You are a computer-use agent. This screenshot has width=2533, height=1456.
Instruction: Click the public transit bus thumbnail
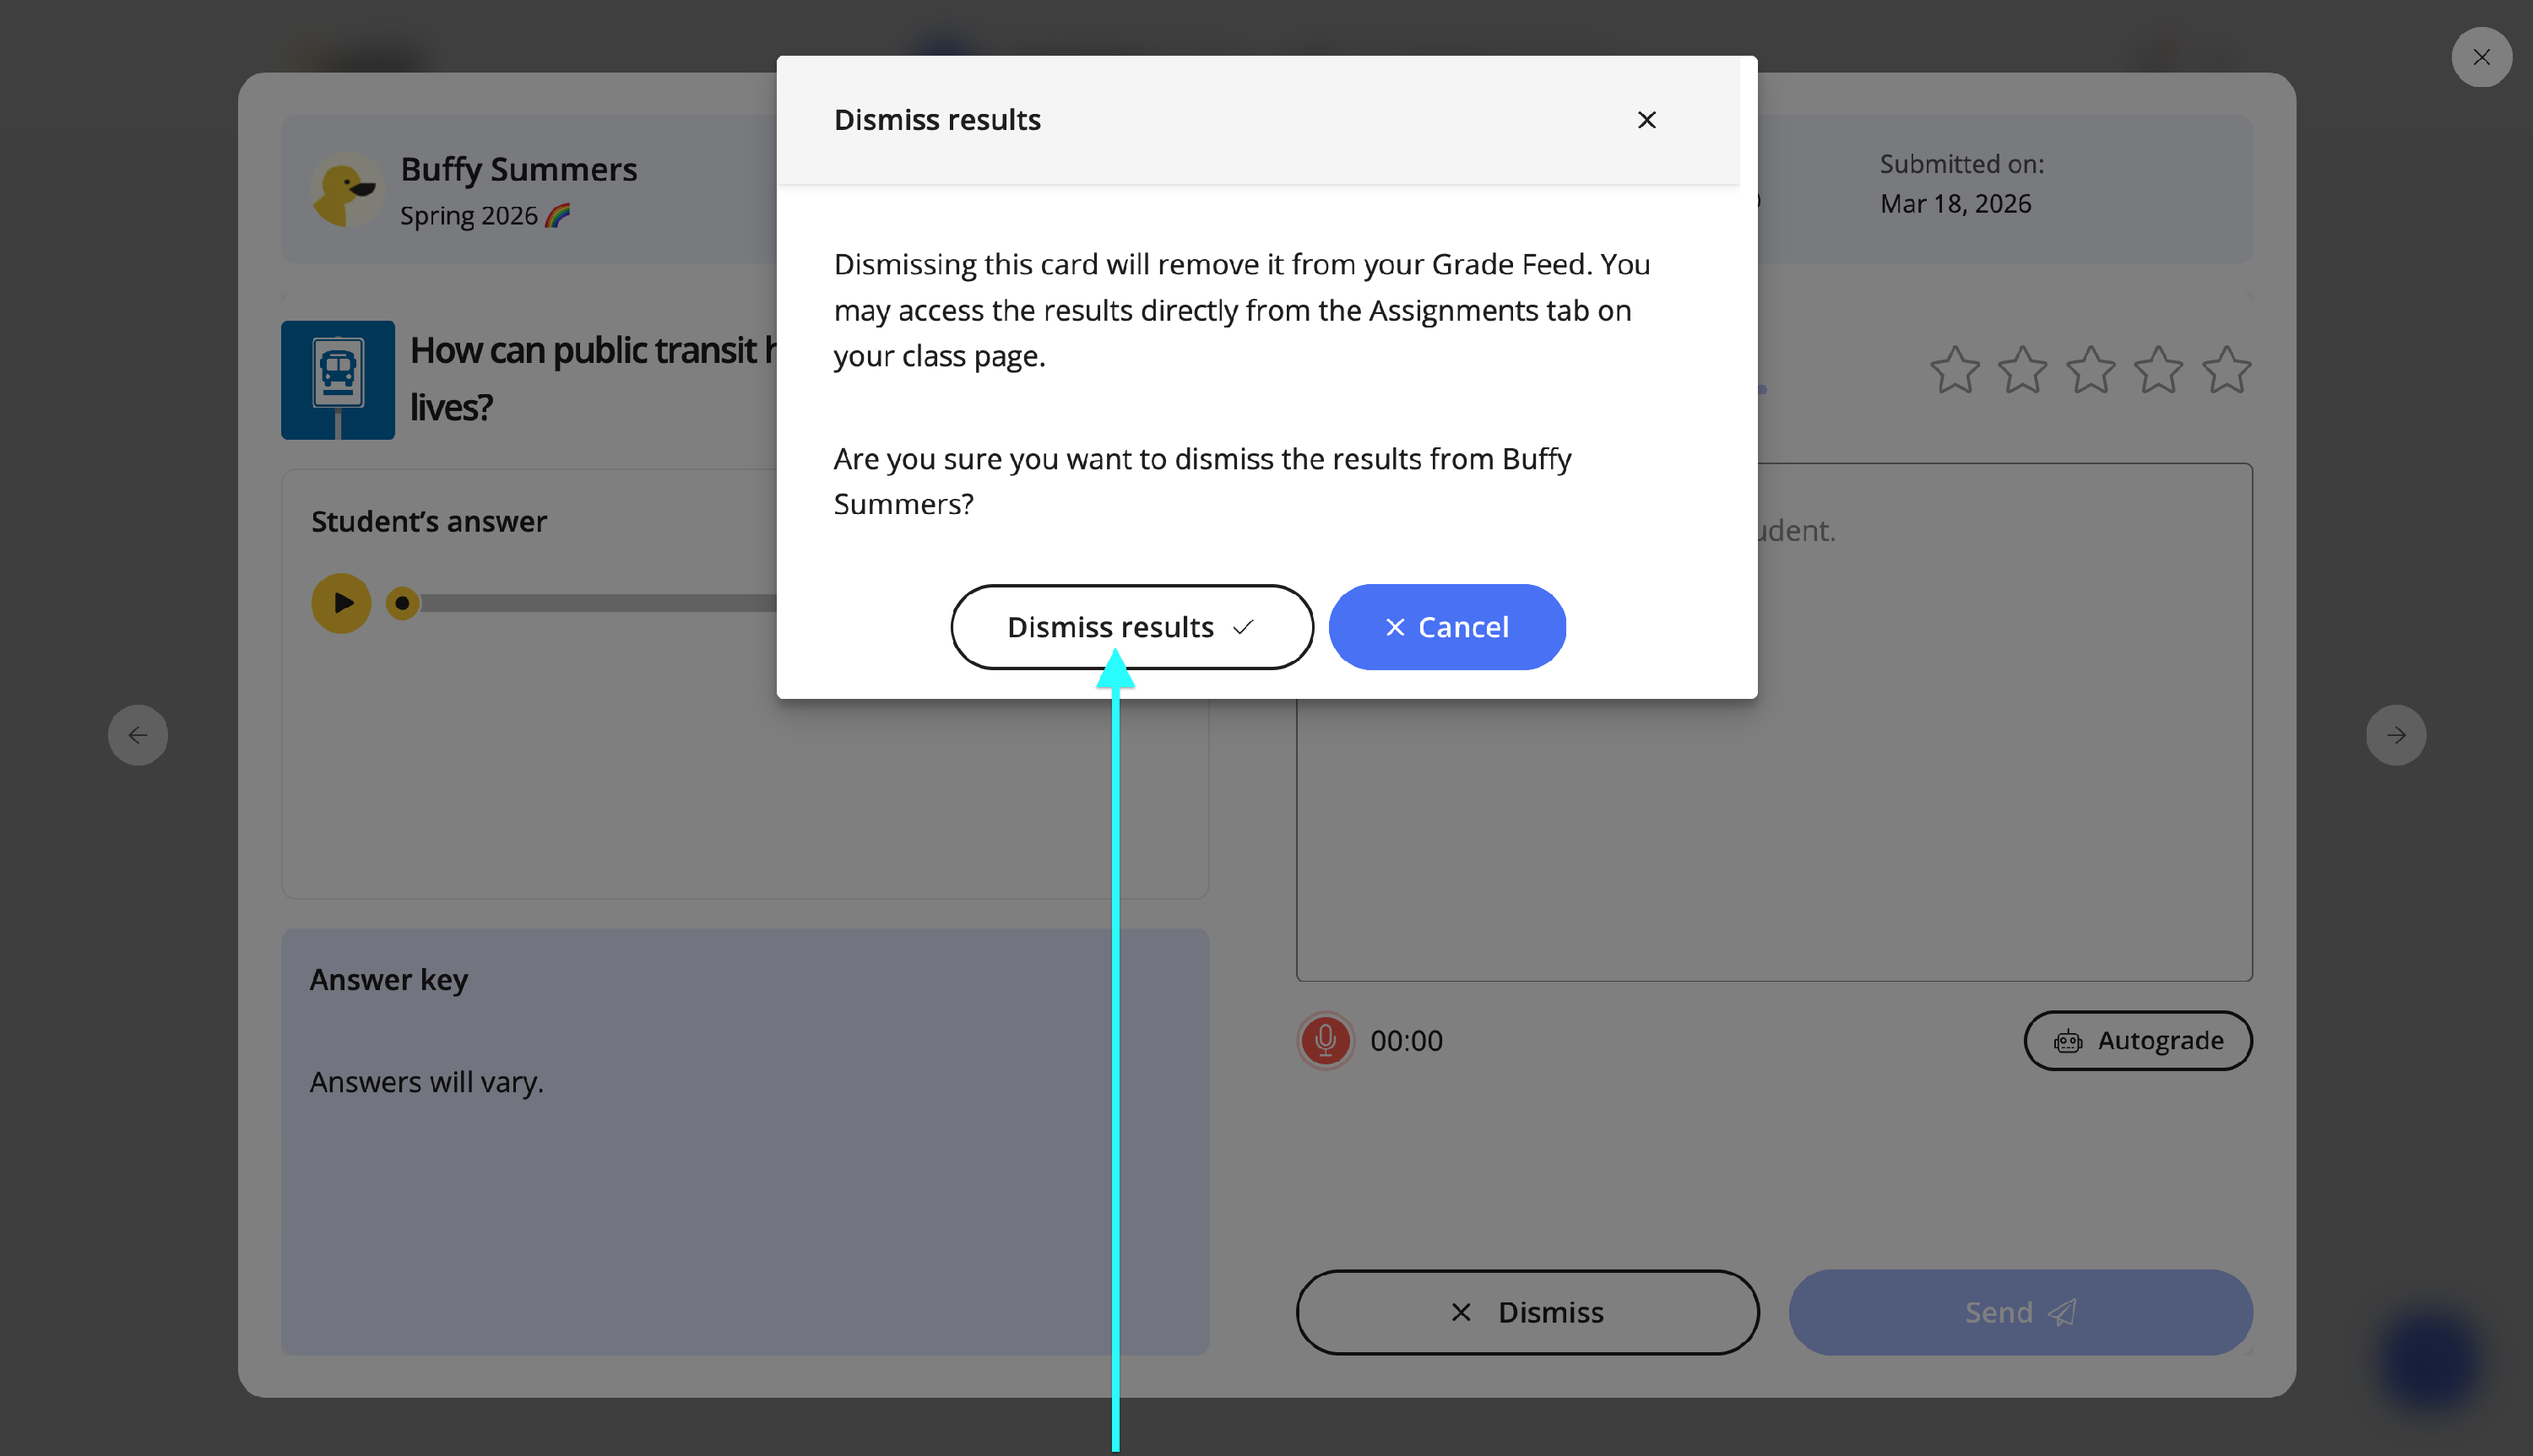338,380
